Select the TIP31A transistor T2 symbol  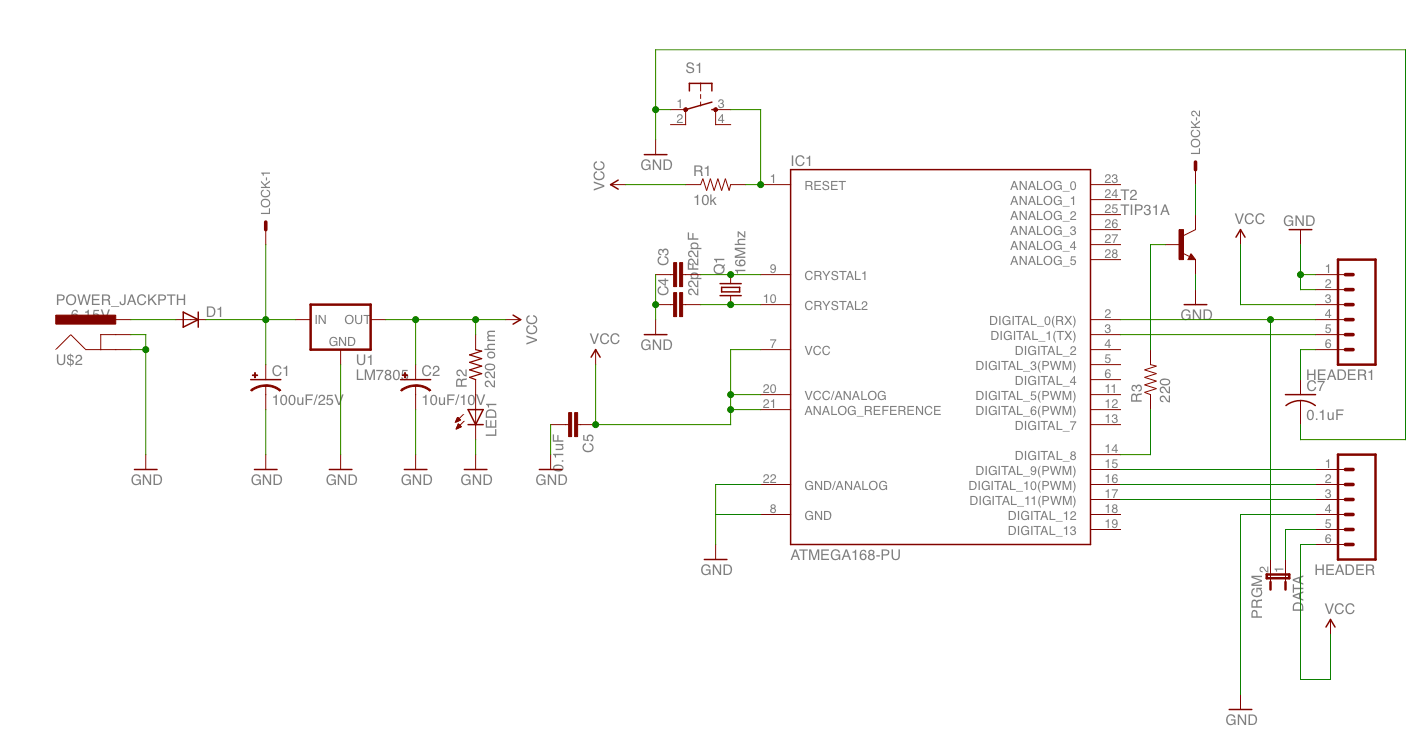click(x=1186, y=245)
